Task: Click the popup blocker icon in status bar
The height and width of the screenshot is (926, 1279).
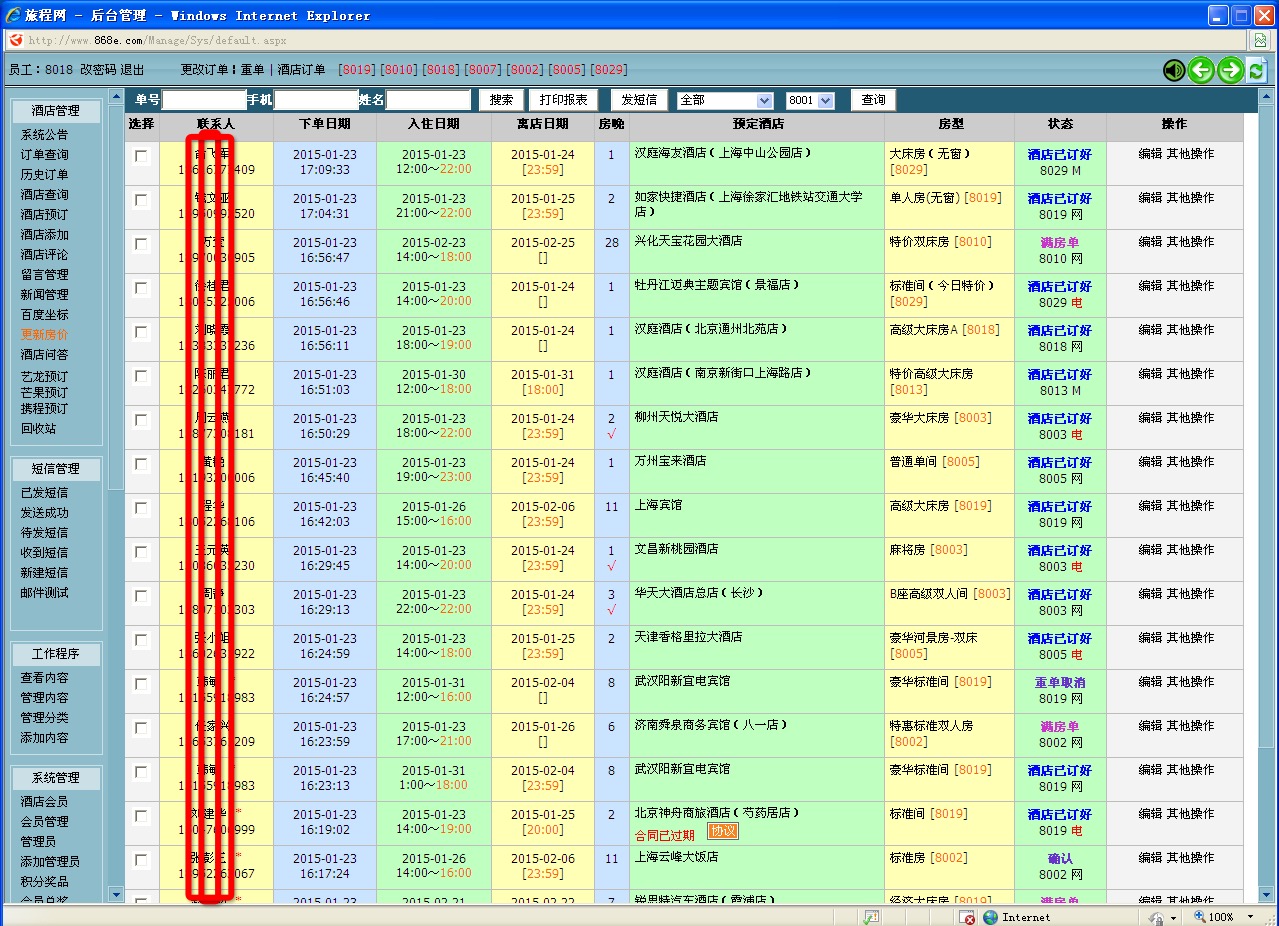Action: (967, 917)
